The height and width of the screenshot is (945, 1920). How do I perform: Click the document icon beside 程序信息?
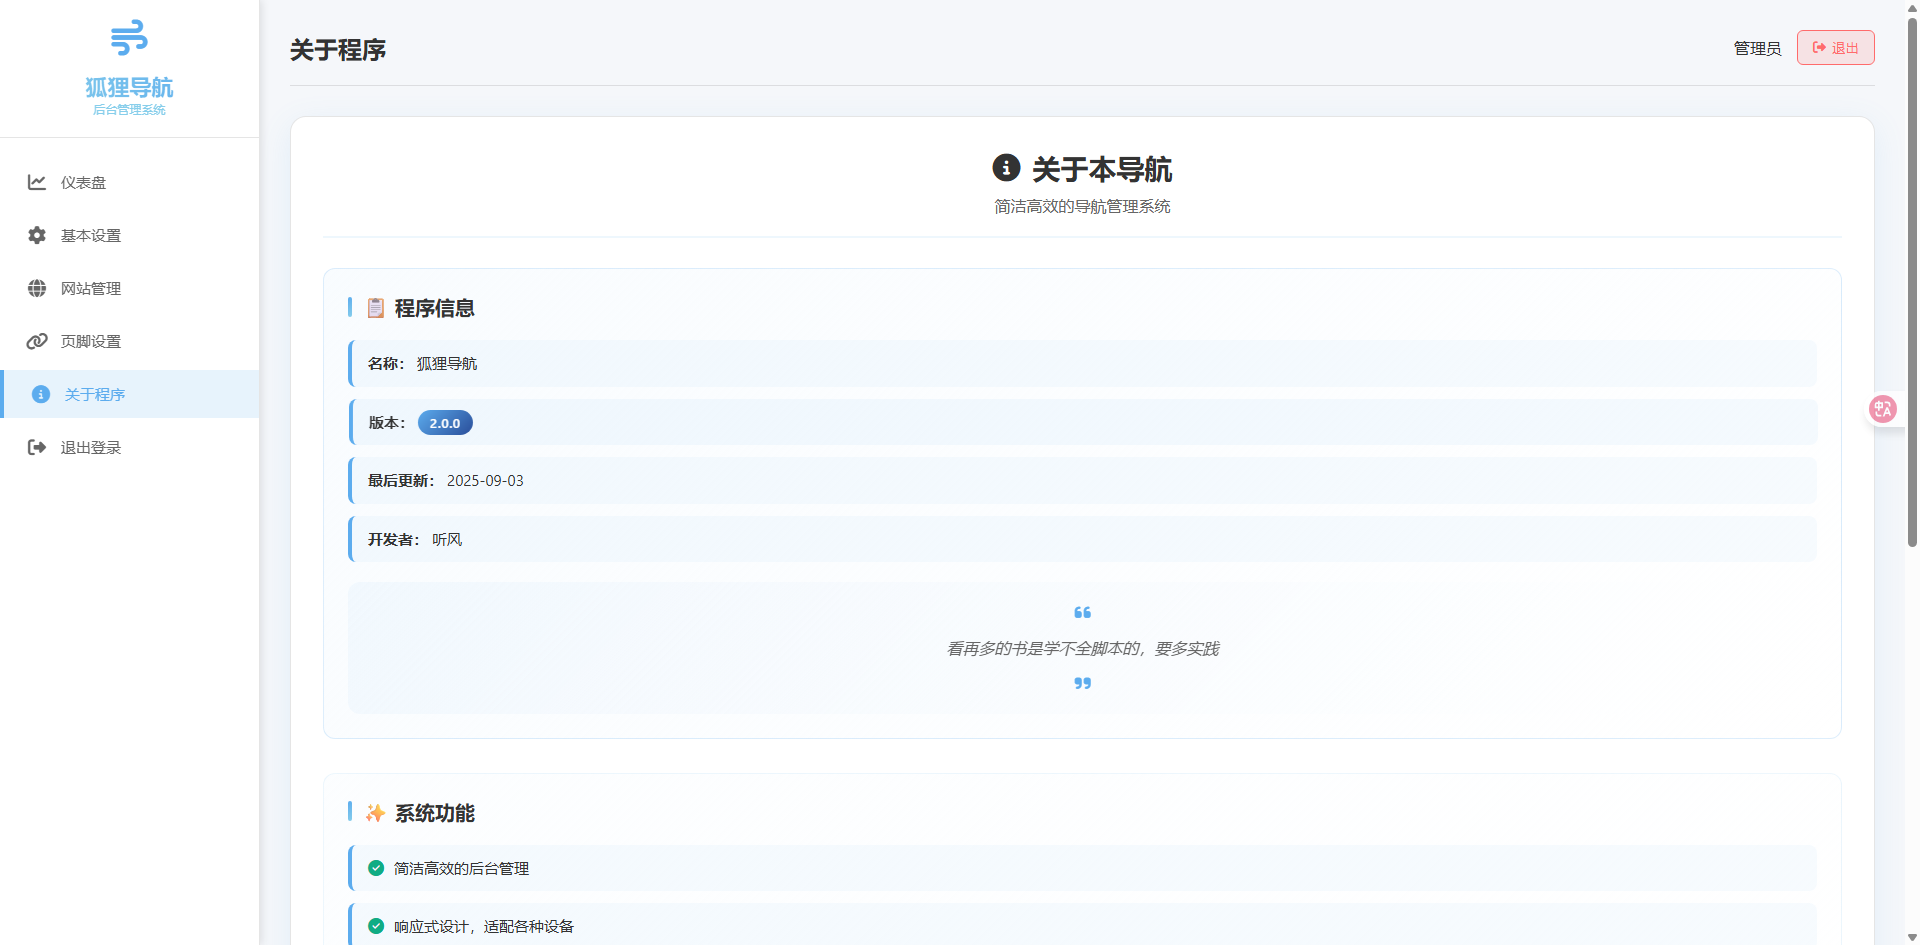click(376, 308)
